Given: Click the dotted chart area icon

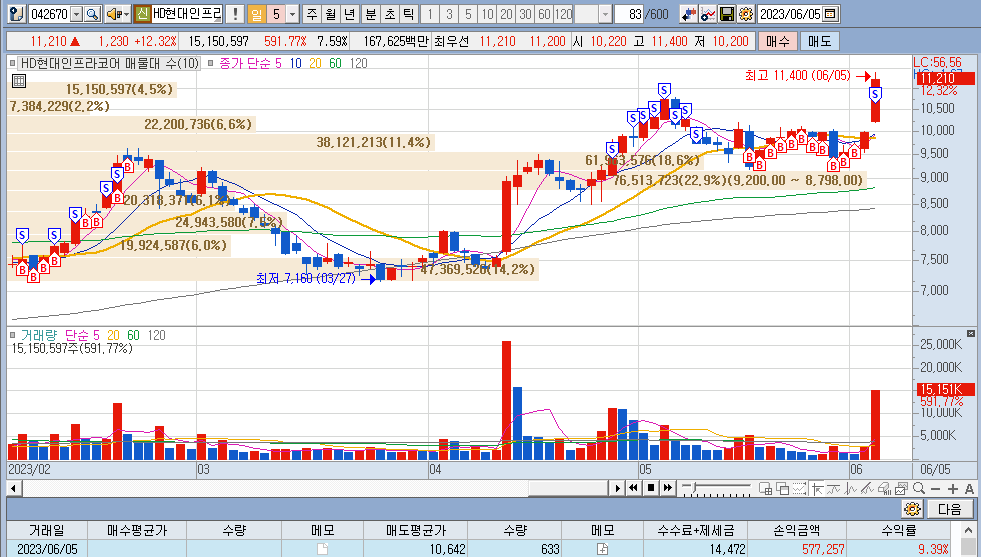Looking at the screenshot, I should tap(799, 489).
